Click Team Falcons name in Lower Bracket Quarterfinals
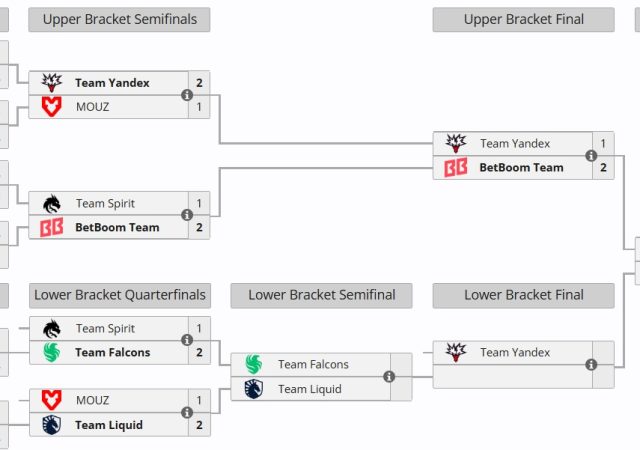 pos(112,352)
